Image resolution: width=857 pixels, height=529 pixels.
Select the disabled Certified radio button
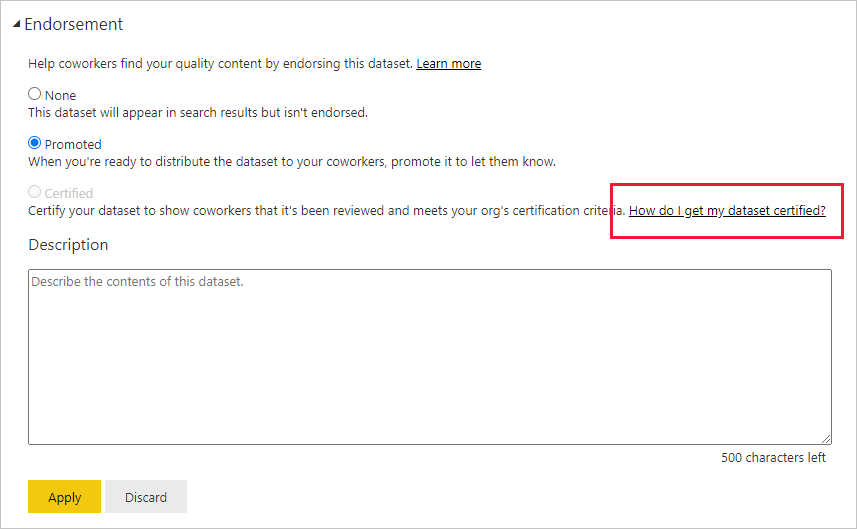tap(34, 192)
